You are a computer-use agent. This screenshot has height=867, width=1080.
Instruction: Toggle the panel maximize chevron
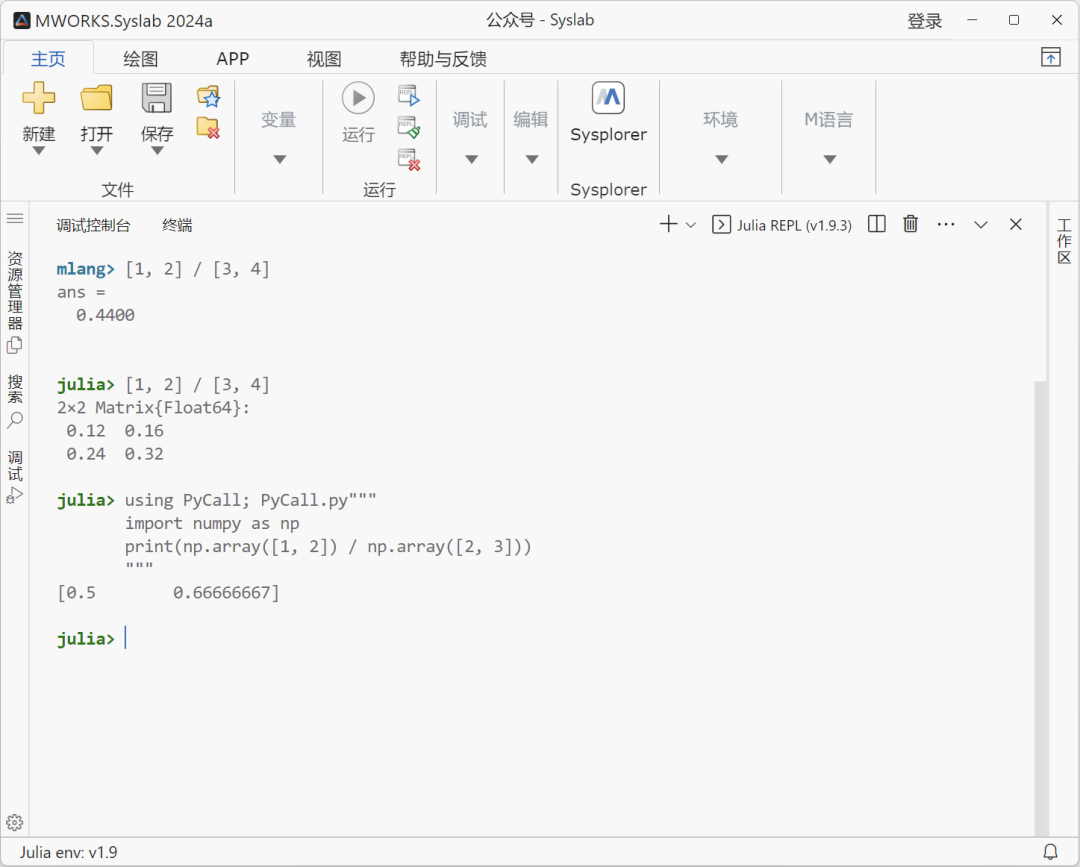tap(981, 224)
